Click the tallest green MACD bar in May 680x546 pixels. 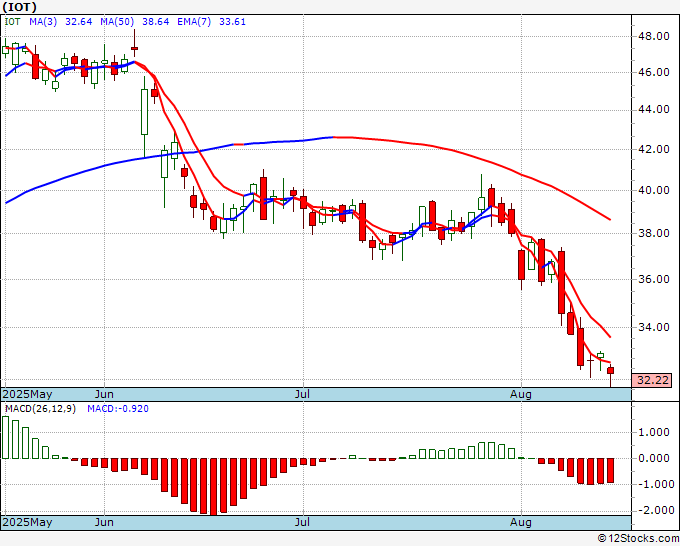coord(6,437)
